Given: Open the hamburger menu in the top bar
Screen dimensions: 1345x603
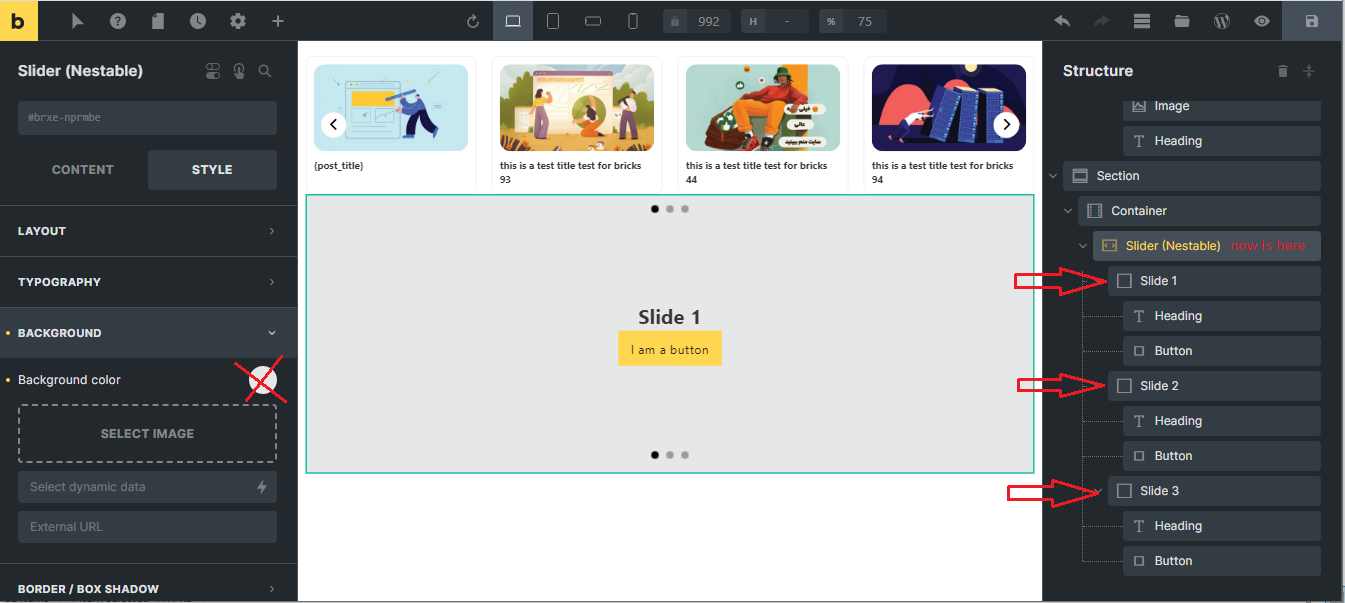Looking at the screenshot, I should [1141, 20].
